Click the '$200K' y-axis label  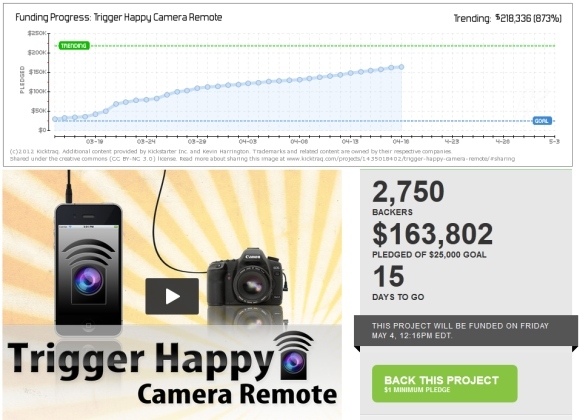pyautogui.click(x=37, y=53)
